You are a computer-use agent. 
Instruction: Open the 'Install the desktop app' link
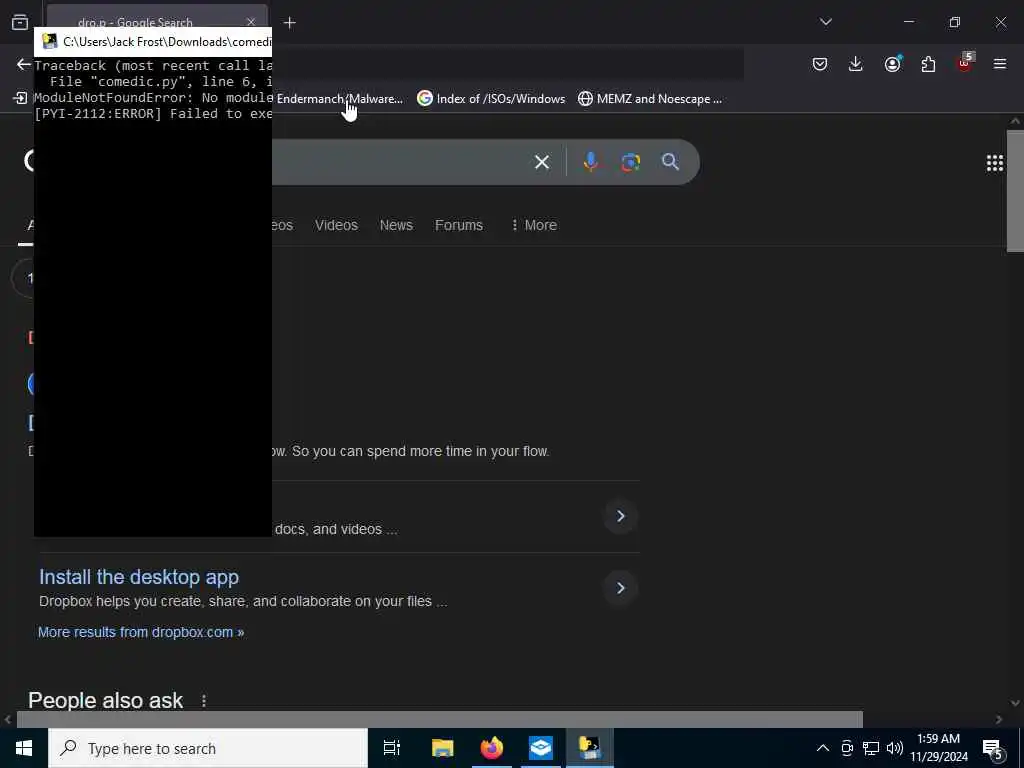point(139,577)
